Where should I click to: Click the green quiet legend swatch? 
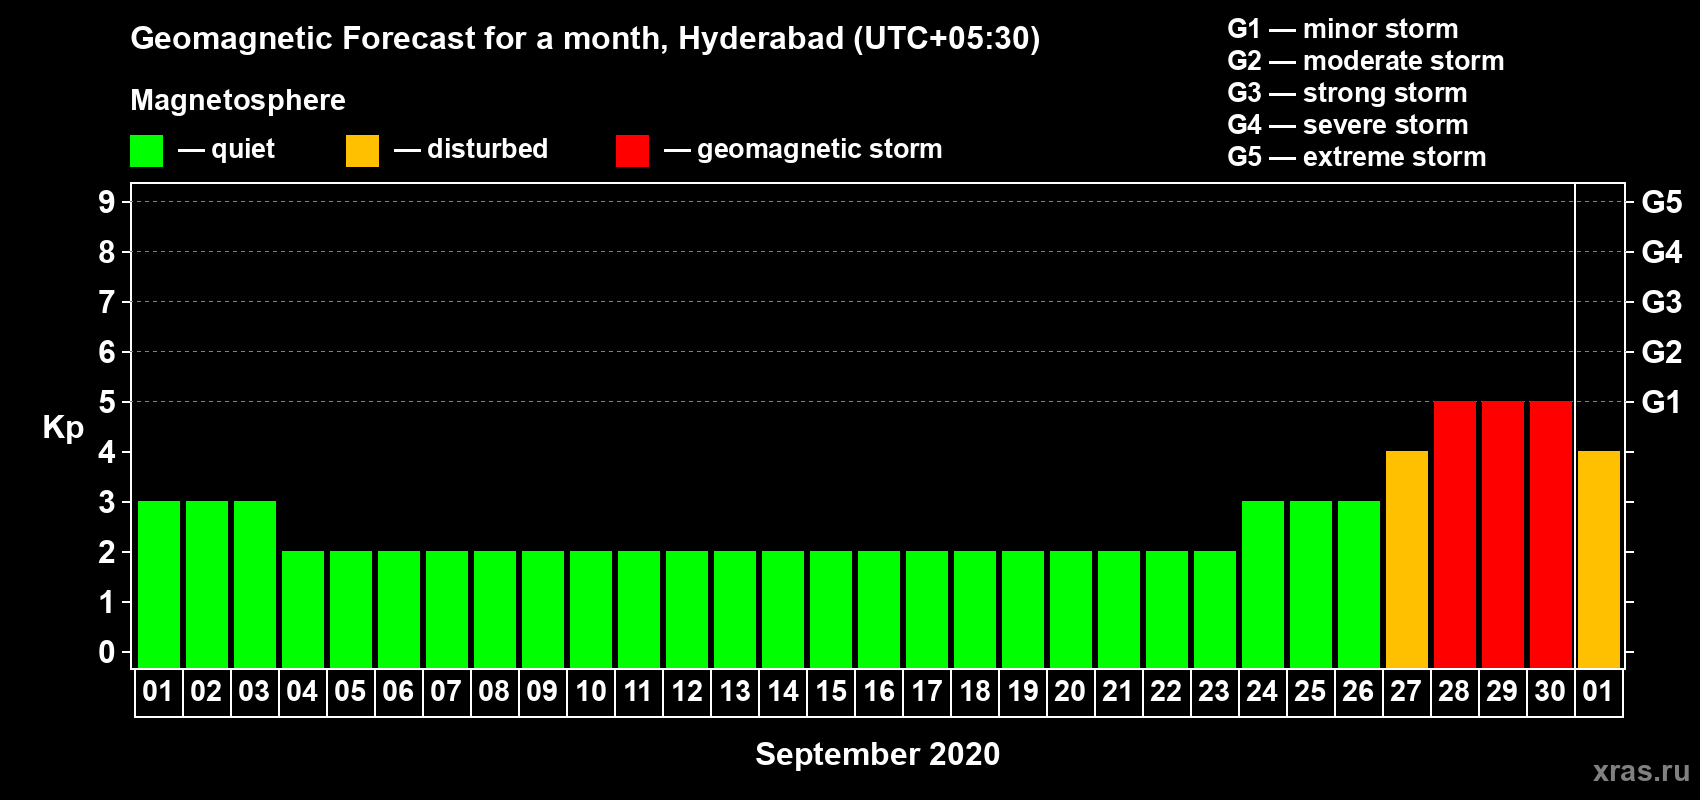146,151
